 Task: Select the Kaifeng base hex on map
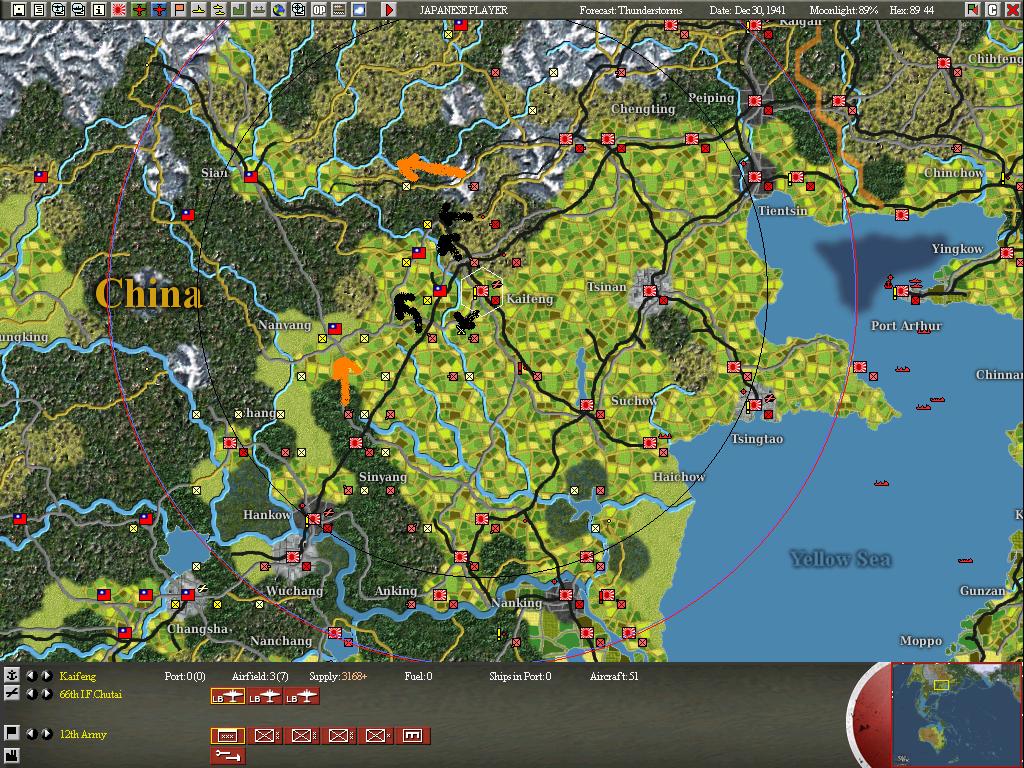coord(482,291)
